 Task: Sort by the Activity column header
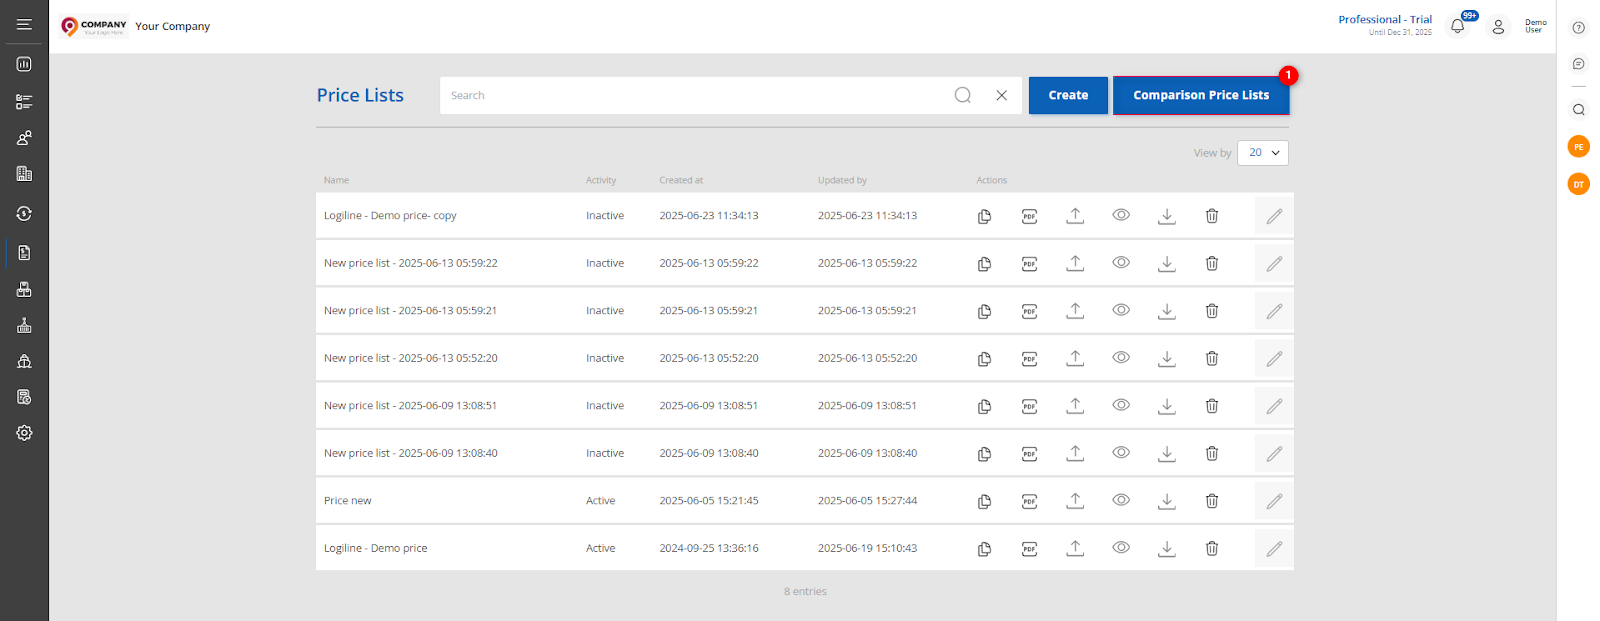(601, 180)
